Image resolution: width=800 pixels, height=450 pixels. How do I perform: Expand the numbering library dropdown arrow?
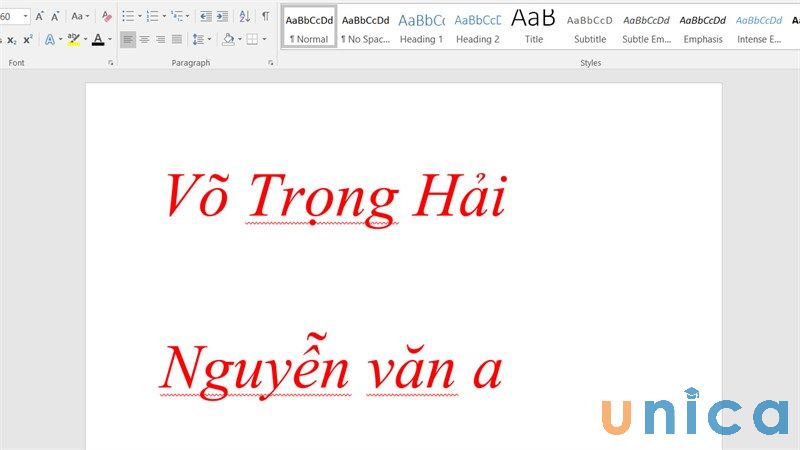click(164, 16)
